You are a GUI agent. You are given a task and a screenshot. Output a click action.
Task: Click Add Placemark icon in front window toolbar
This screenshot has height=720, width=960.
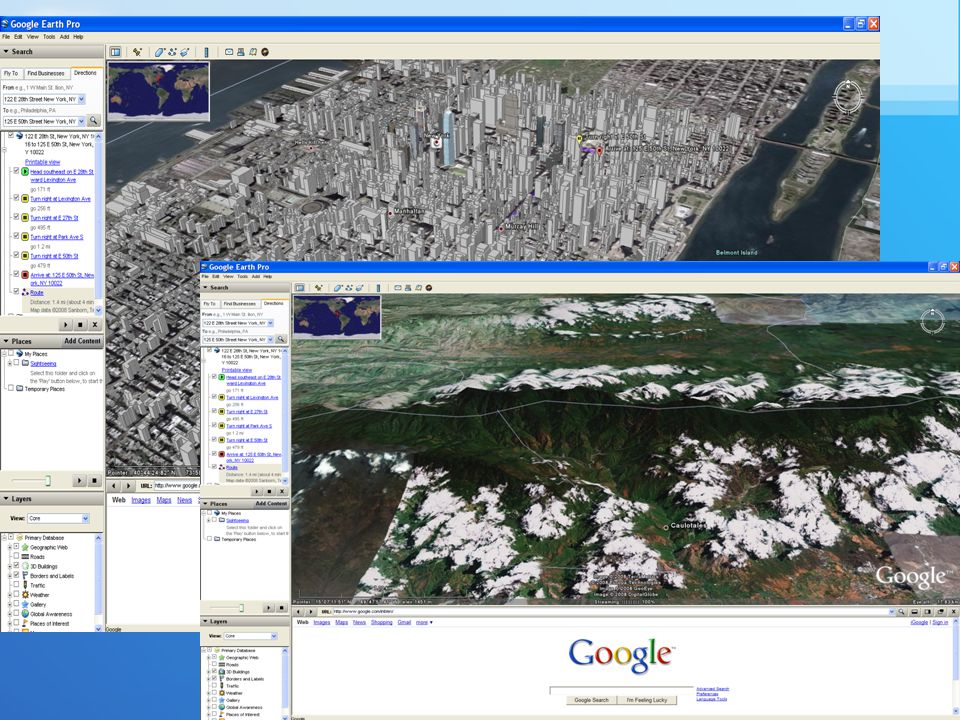click(318, 287)
